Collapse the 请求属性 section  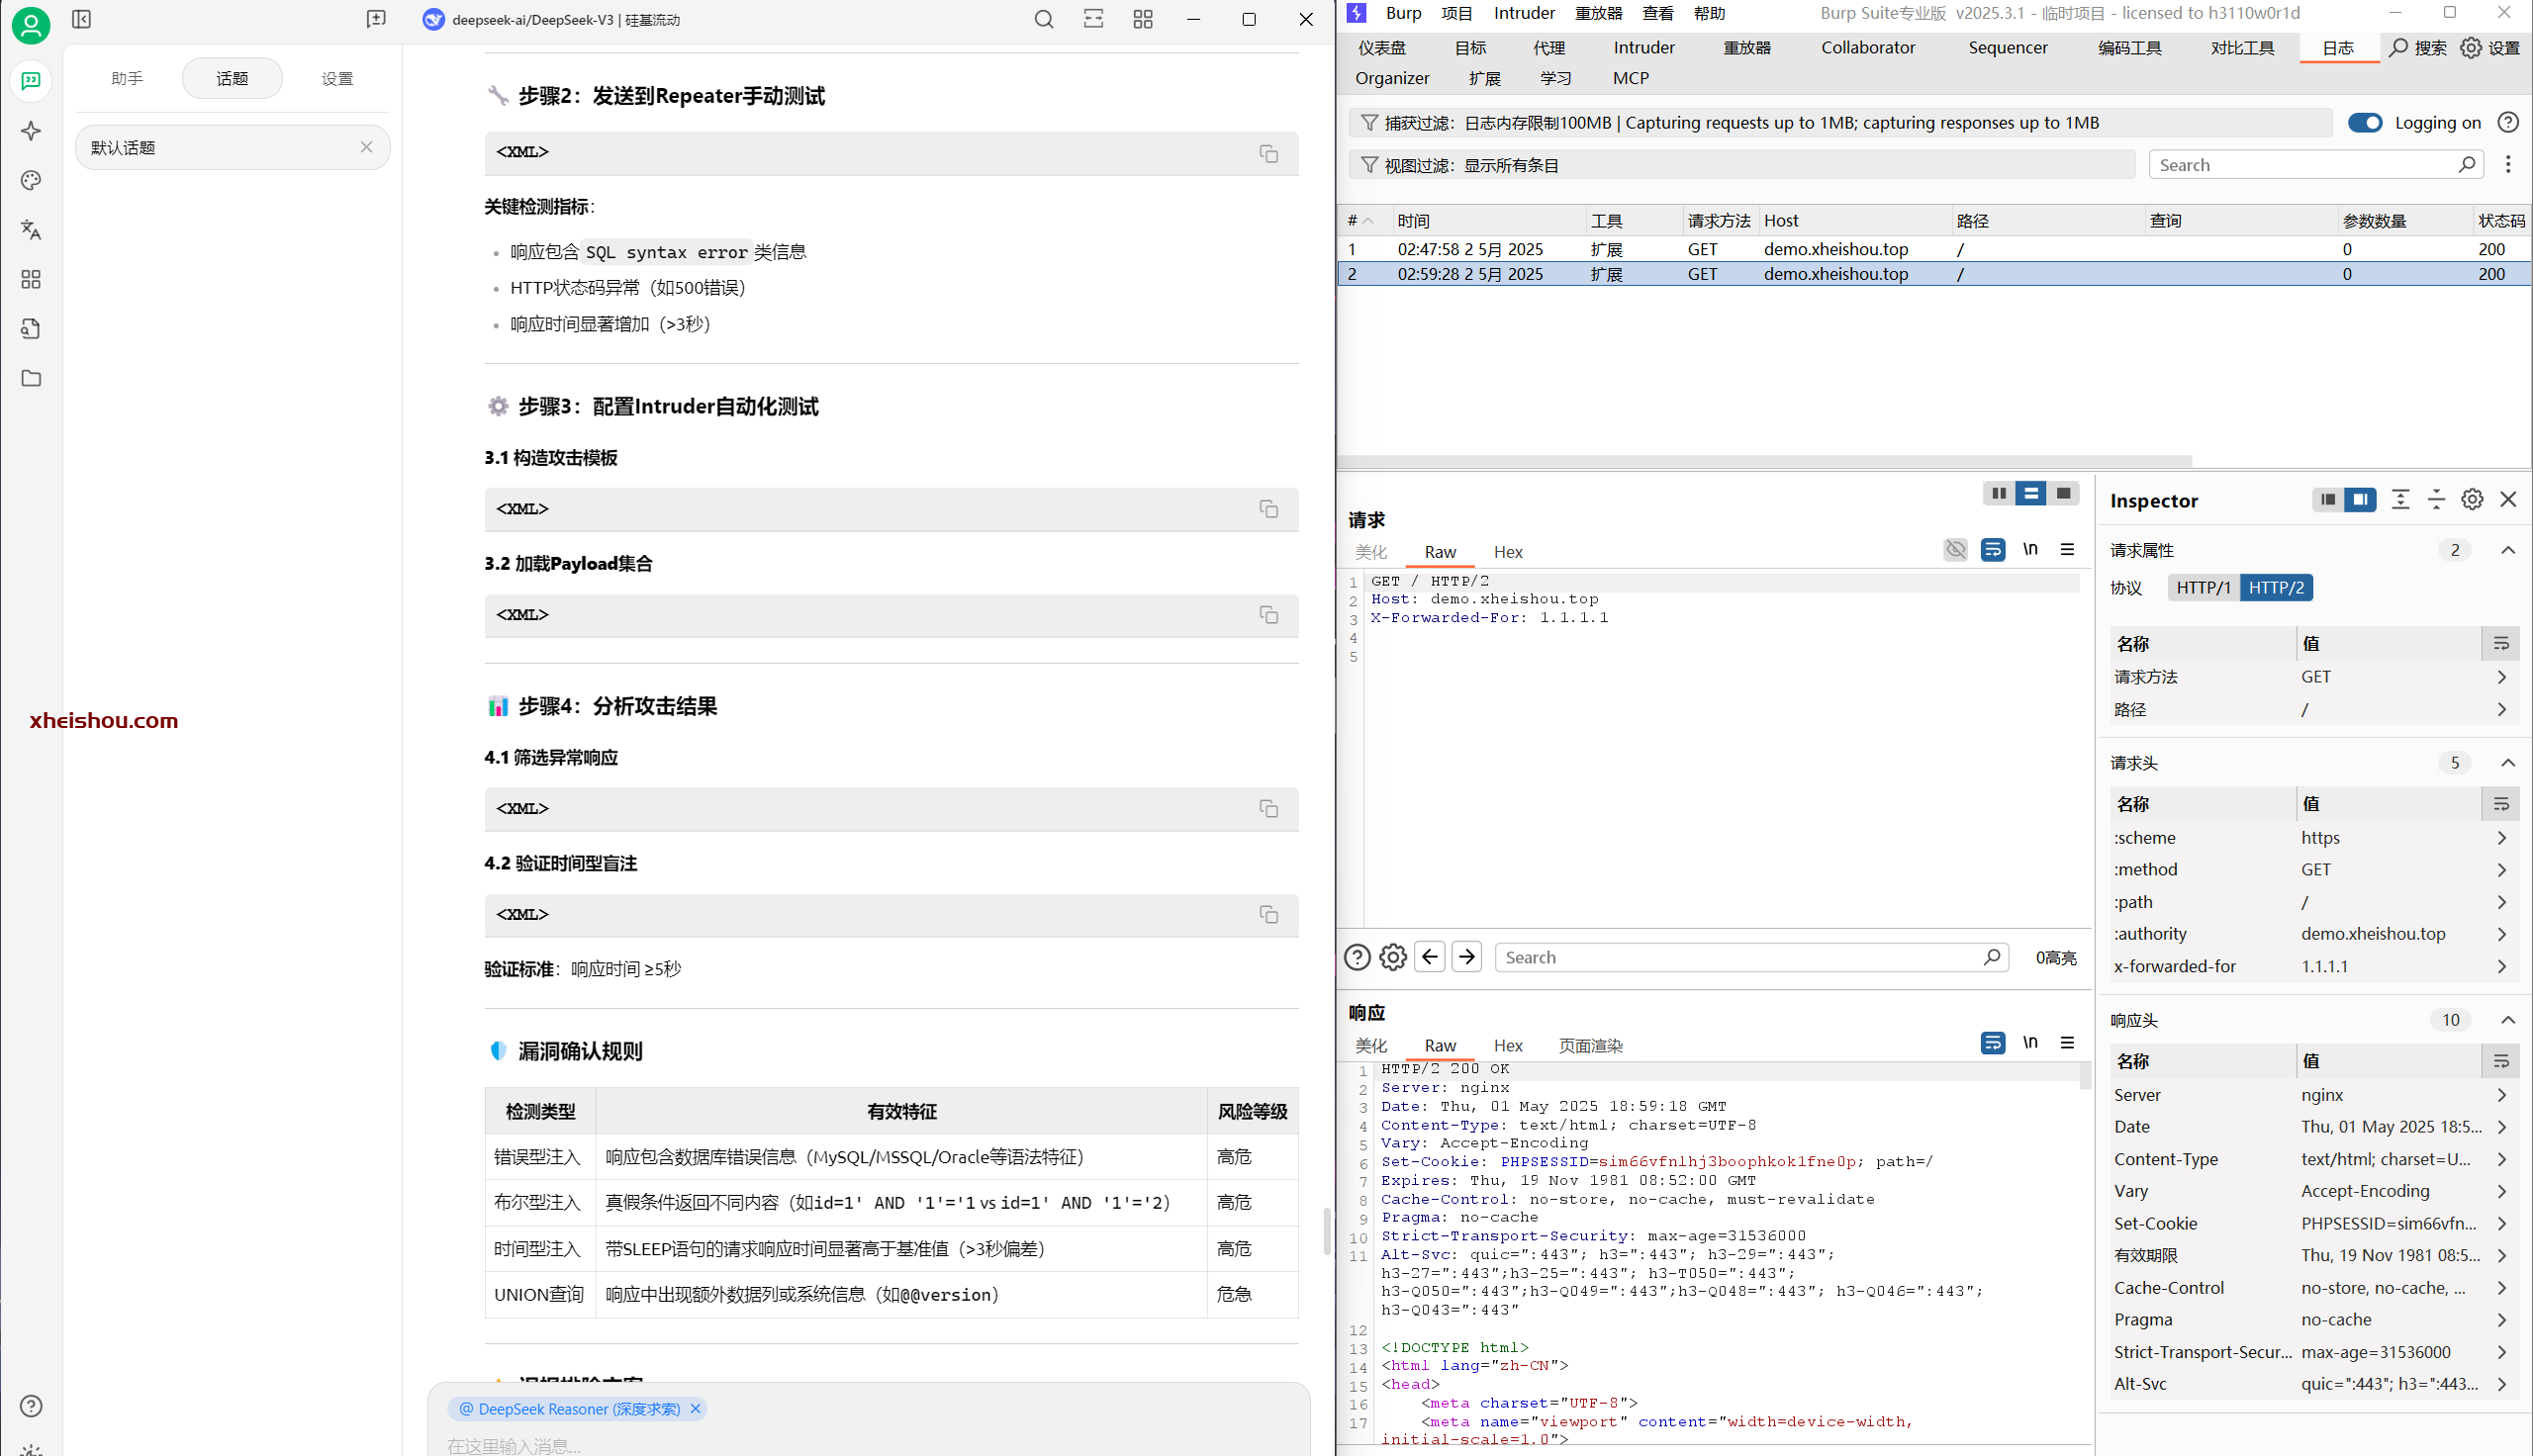pos(2507,550)
